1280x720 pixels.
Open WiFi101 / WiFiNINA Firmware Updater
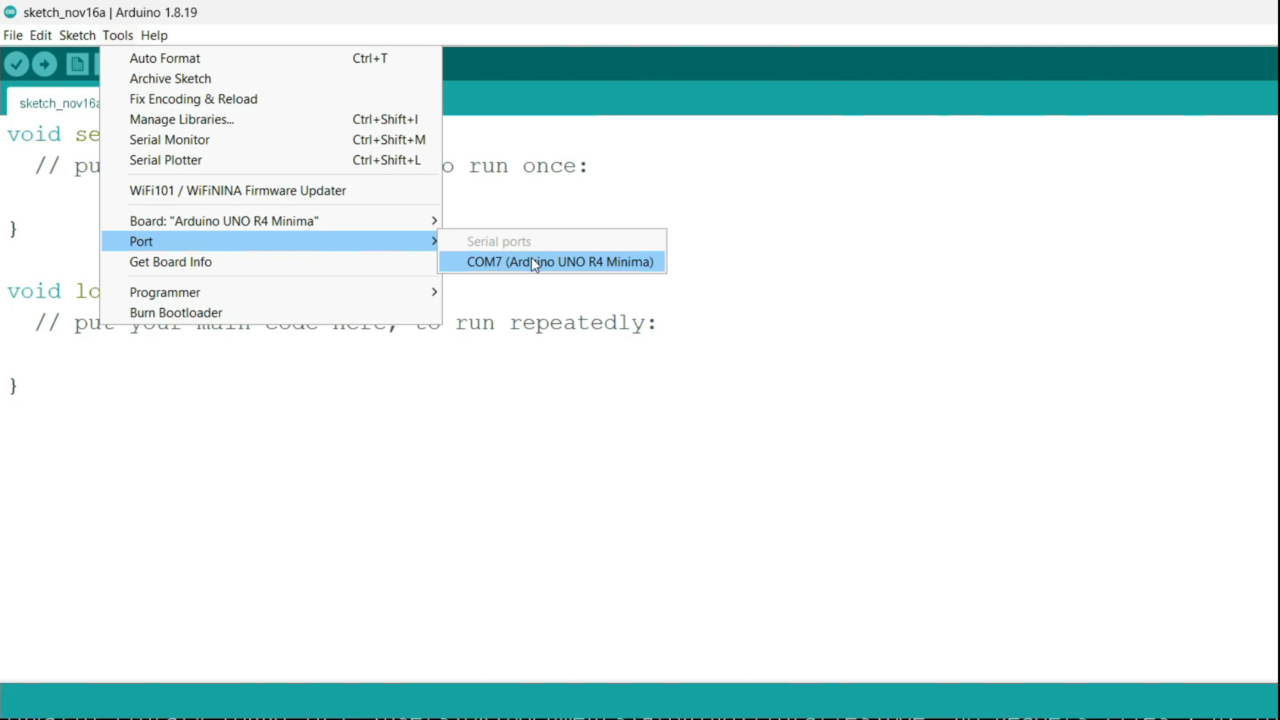271,190
